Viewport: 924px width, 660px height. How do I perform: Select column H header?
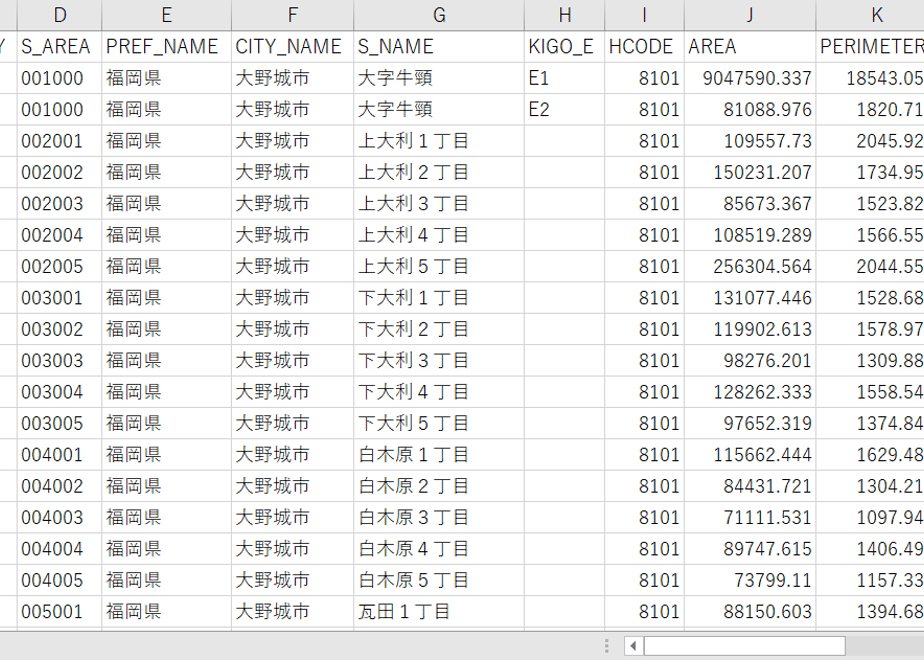565,15
